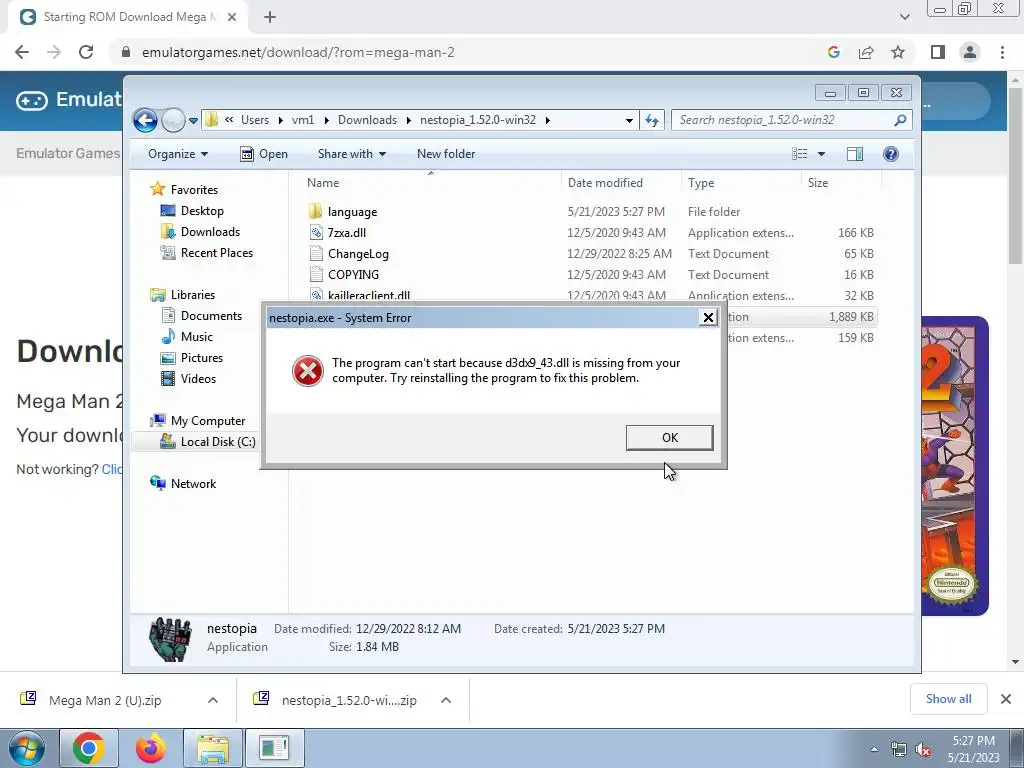Click OK in the System Error dialog

[x=669, y=438]
